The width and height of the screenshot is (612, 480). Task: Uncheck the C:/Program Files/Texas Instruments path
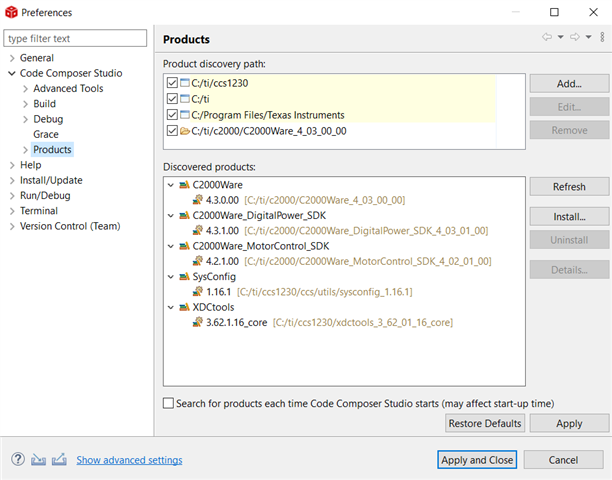(x=173, y=115)
